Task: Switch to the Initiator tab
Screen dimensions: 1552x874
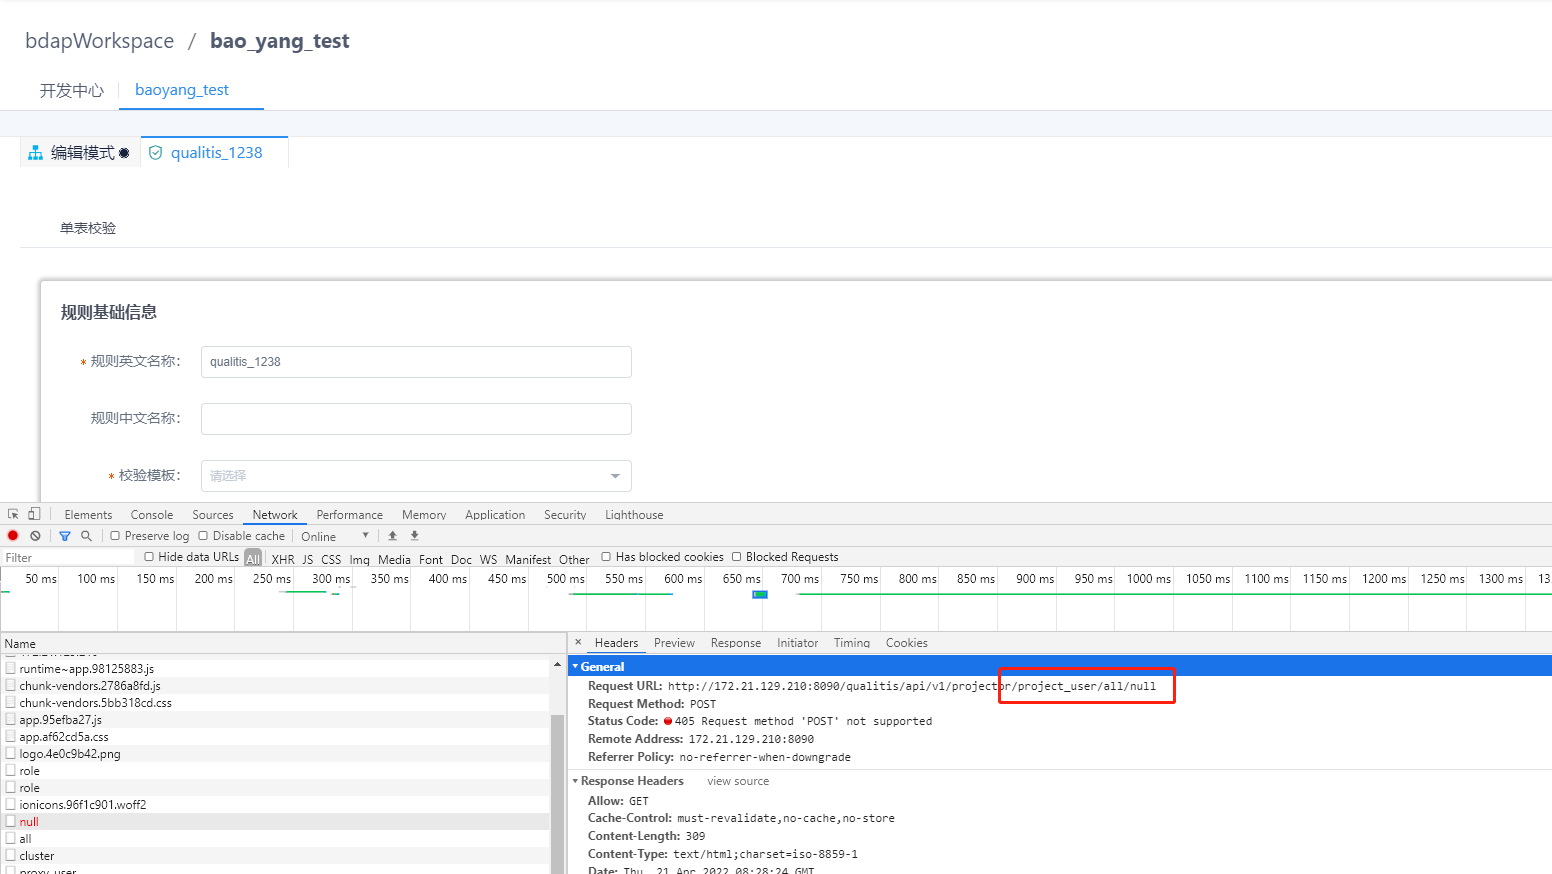Action: pos(797,643)
